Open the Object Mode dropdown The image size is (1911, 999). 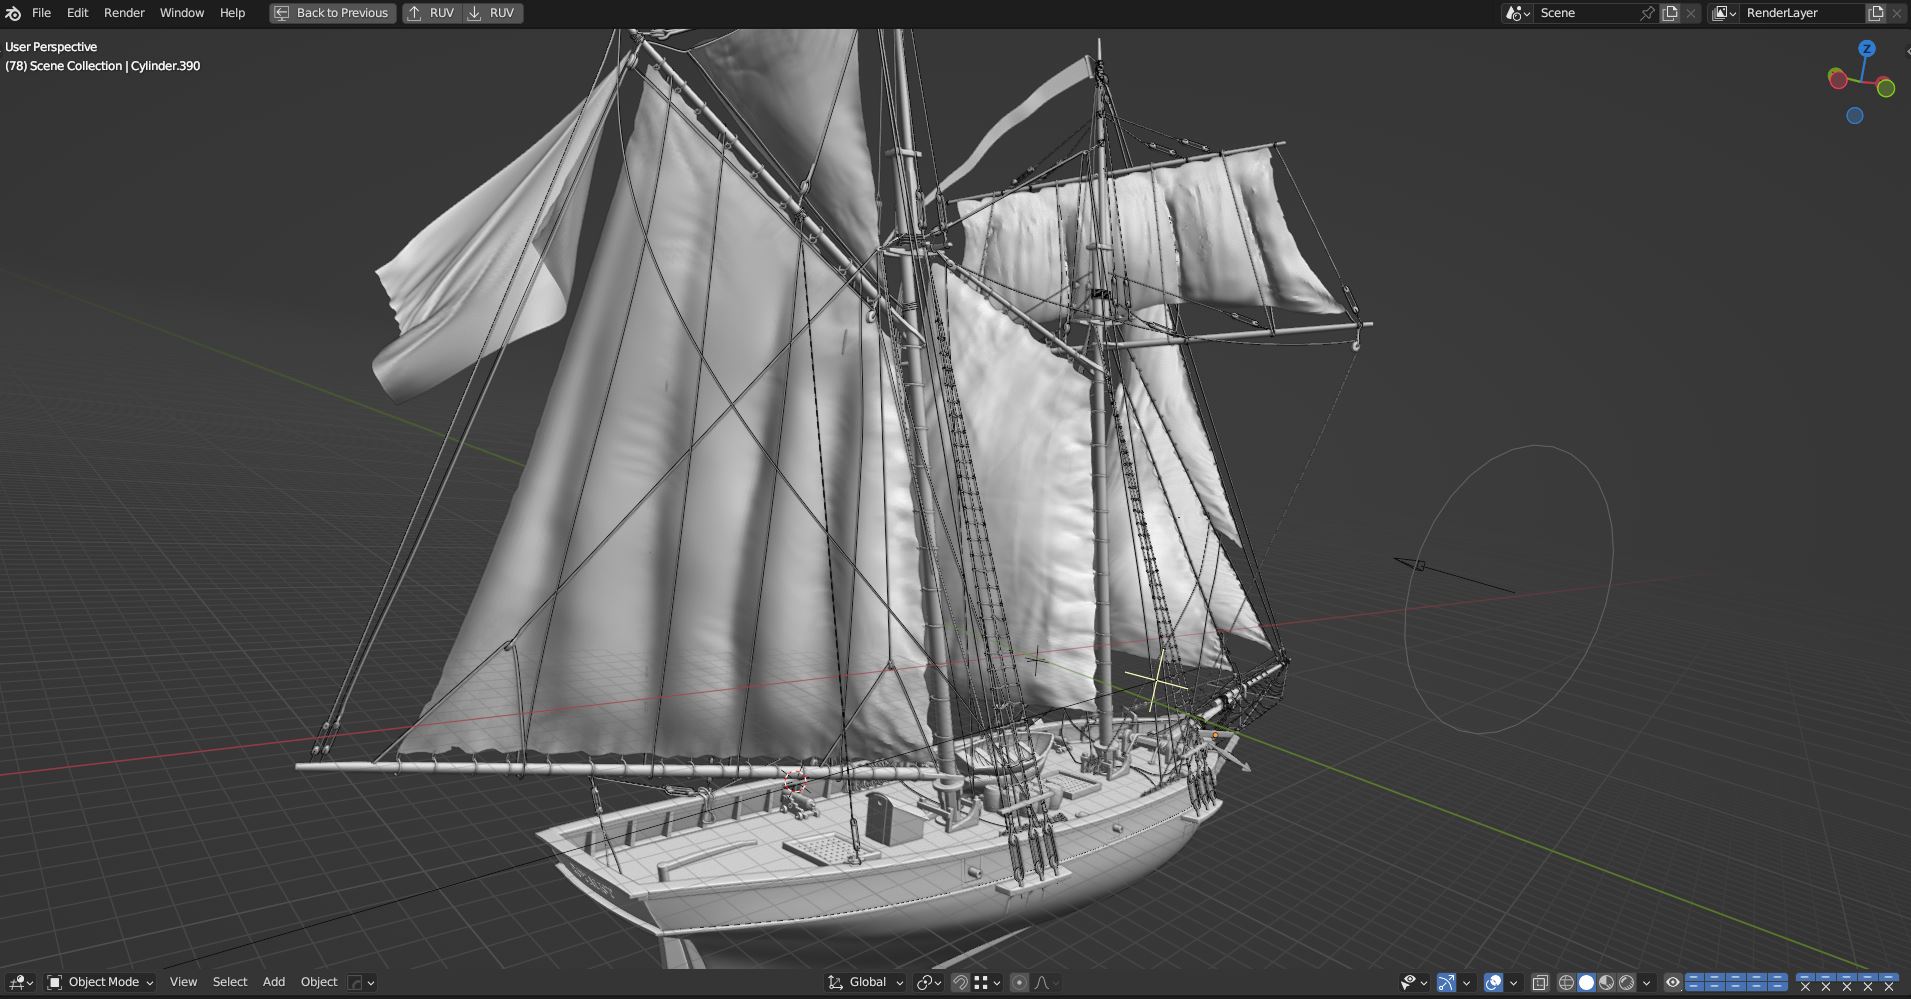[101, 982]
